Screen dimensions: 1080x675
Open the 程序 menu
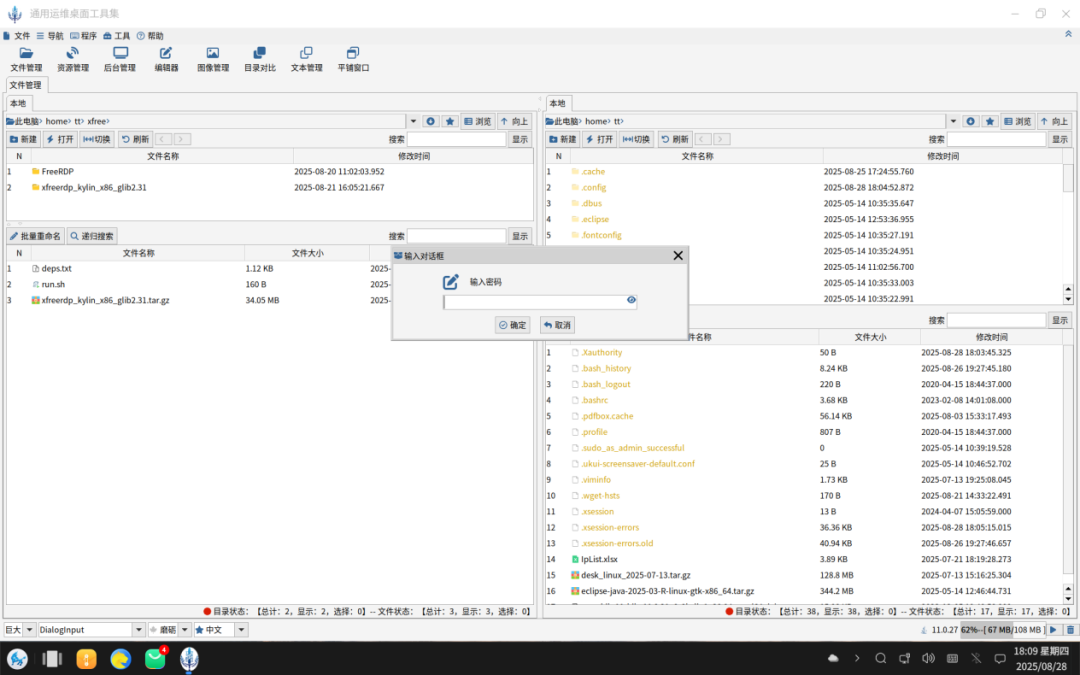tap(83, 36)
